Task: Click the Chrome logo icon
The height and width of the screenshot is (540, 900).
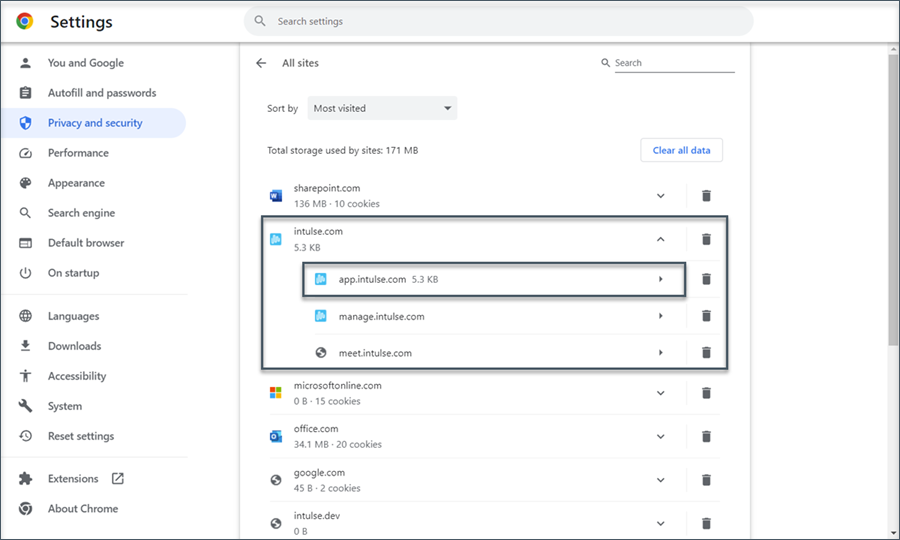Action: tap(25, 21)
